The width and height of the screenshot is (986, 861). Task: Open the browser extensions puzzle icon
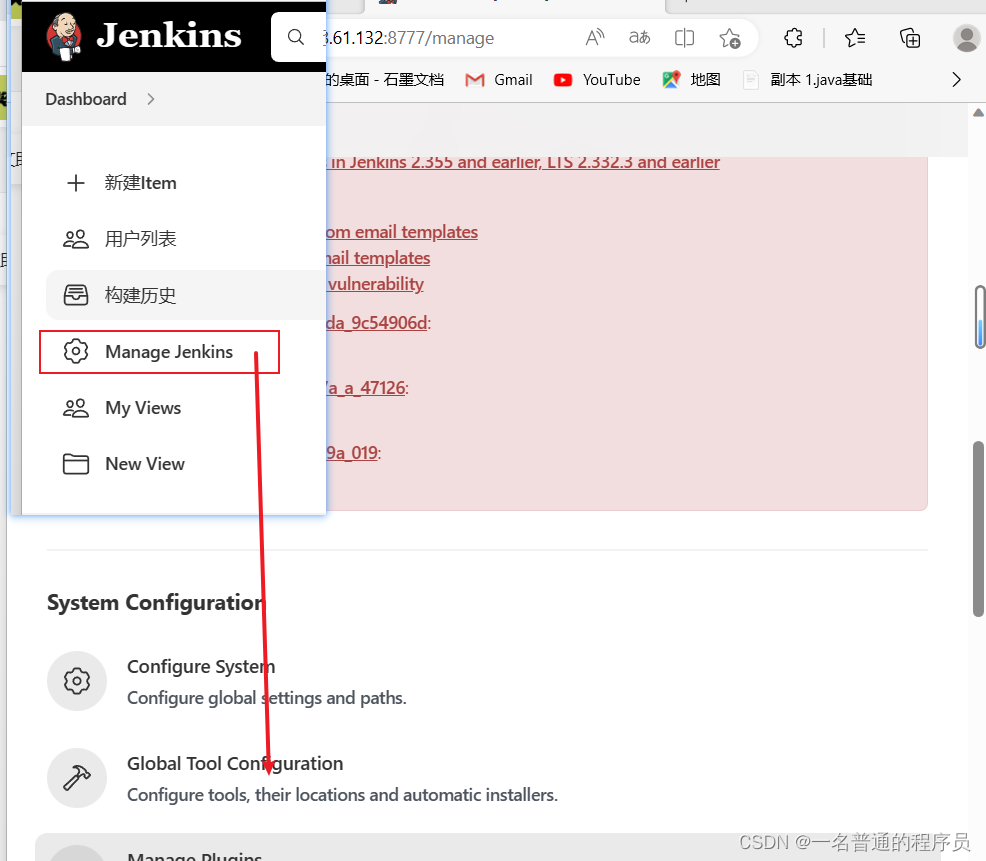pyautogui.click(x=794, y=38)
